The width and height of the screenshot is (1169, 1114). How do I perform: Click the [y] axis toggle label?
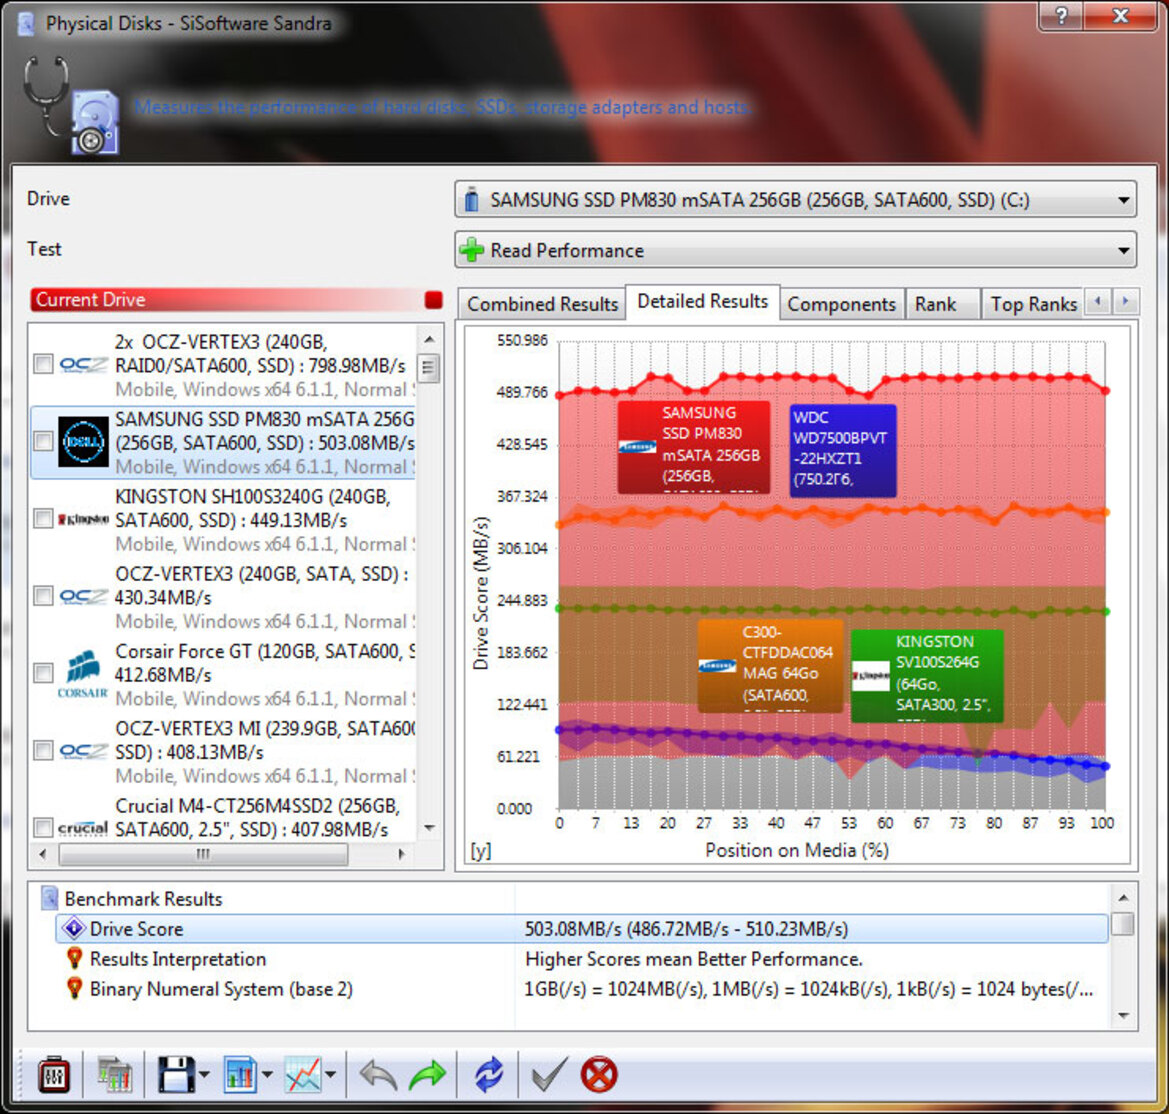tap(481, 851)
